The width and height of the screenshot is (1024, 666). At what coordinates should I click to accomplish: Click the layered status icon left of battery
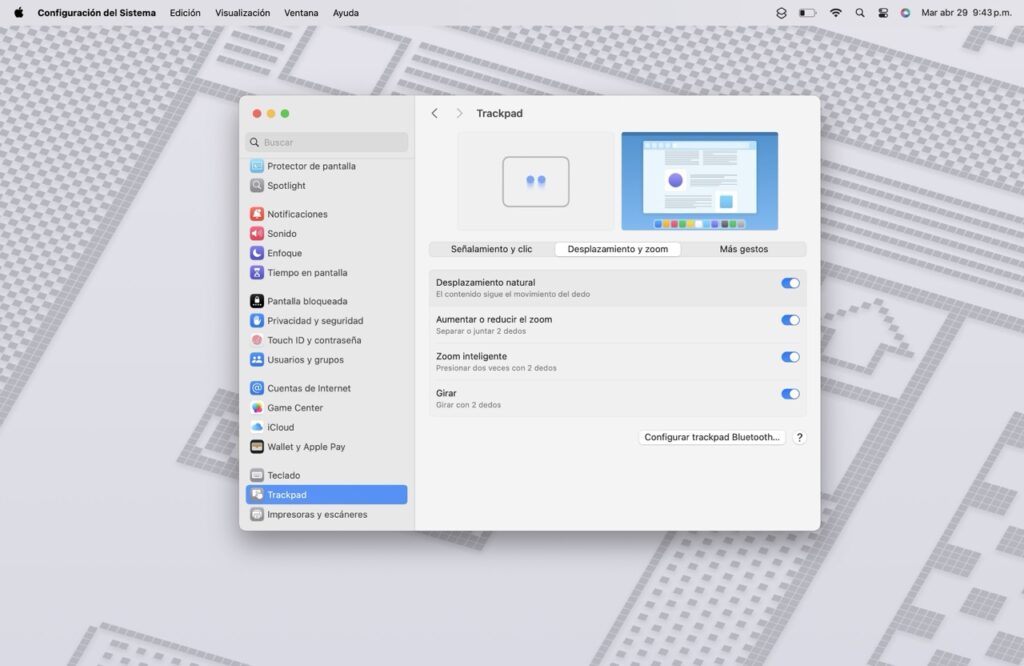(781, 12)
